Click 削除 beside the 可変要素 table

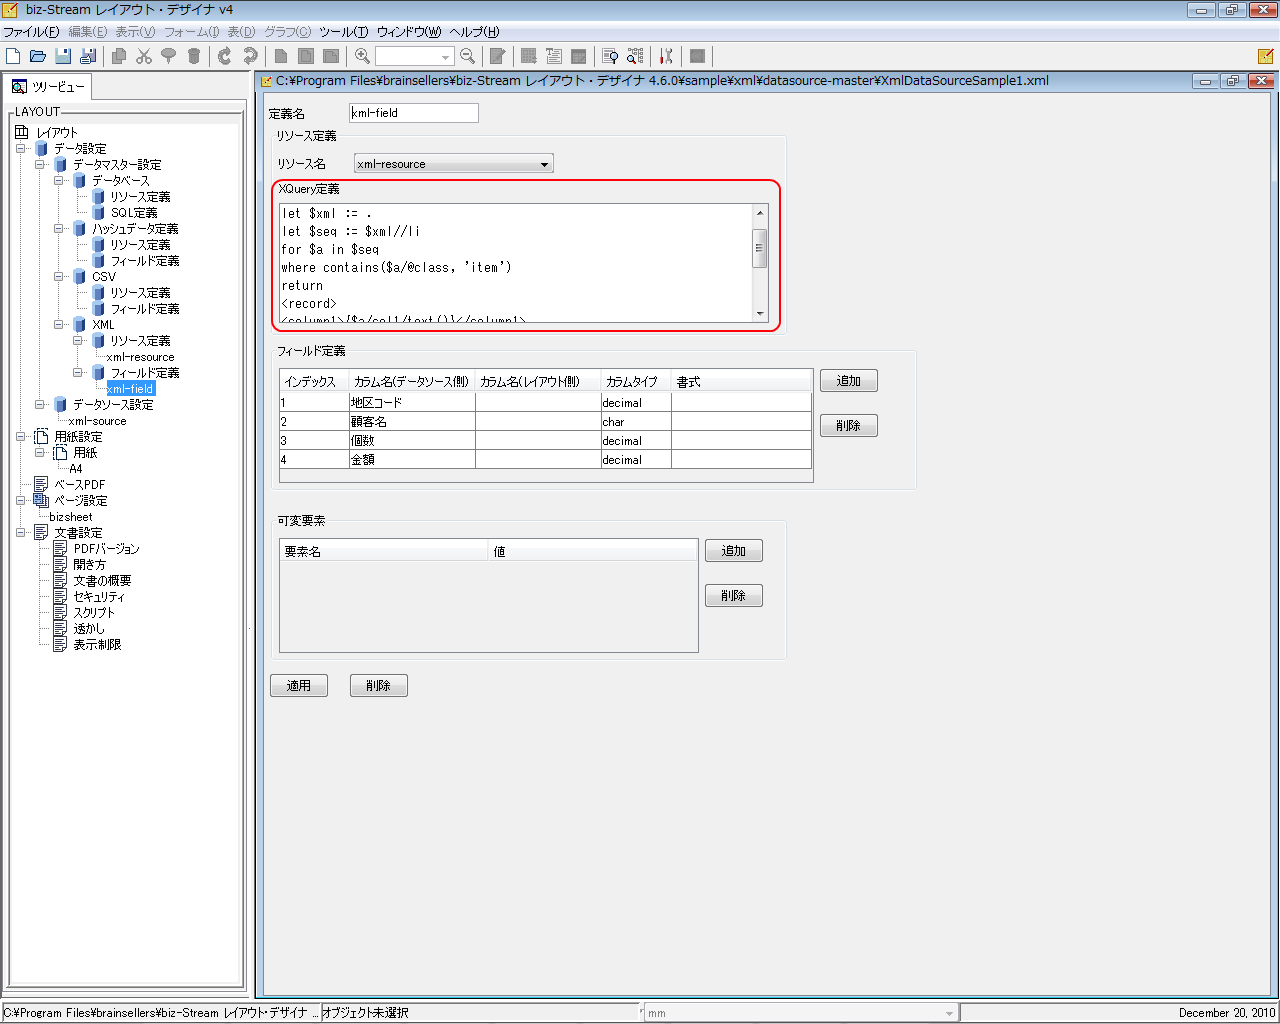(x=734, y=596)
